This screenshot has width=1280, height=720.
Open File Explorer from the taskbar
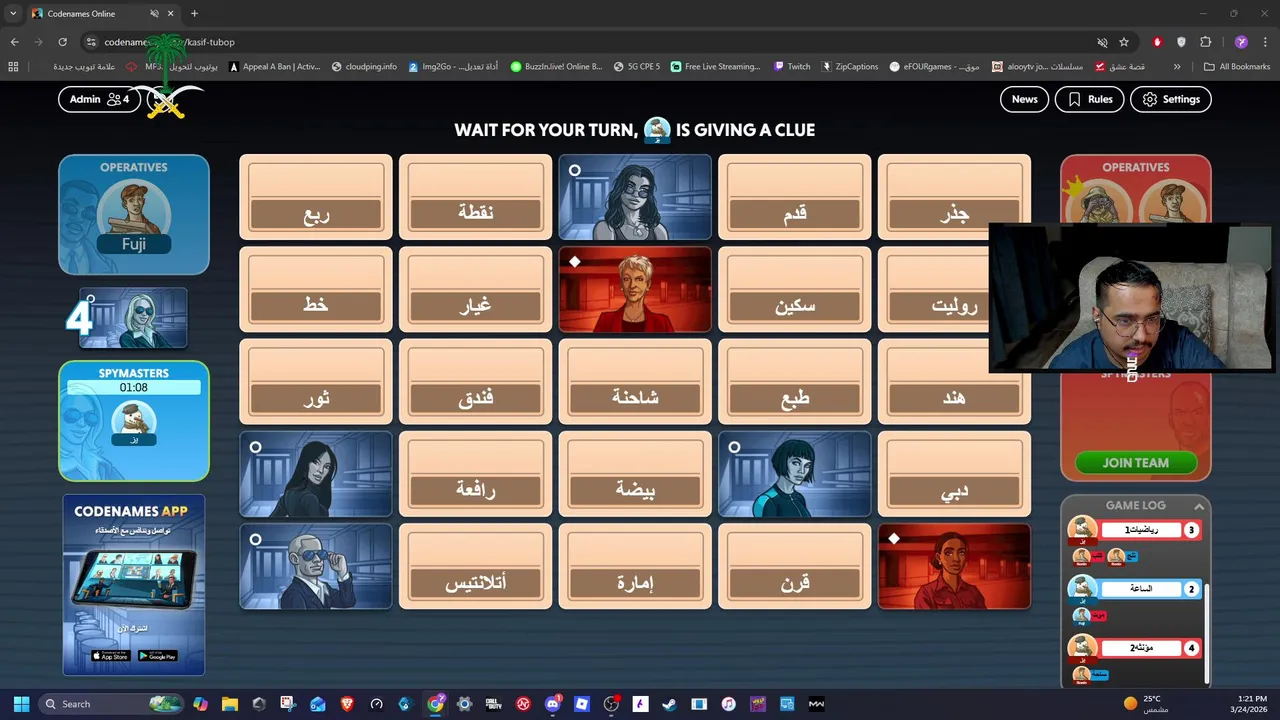click(229, 704)
